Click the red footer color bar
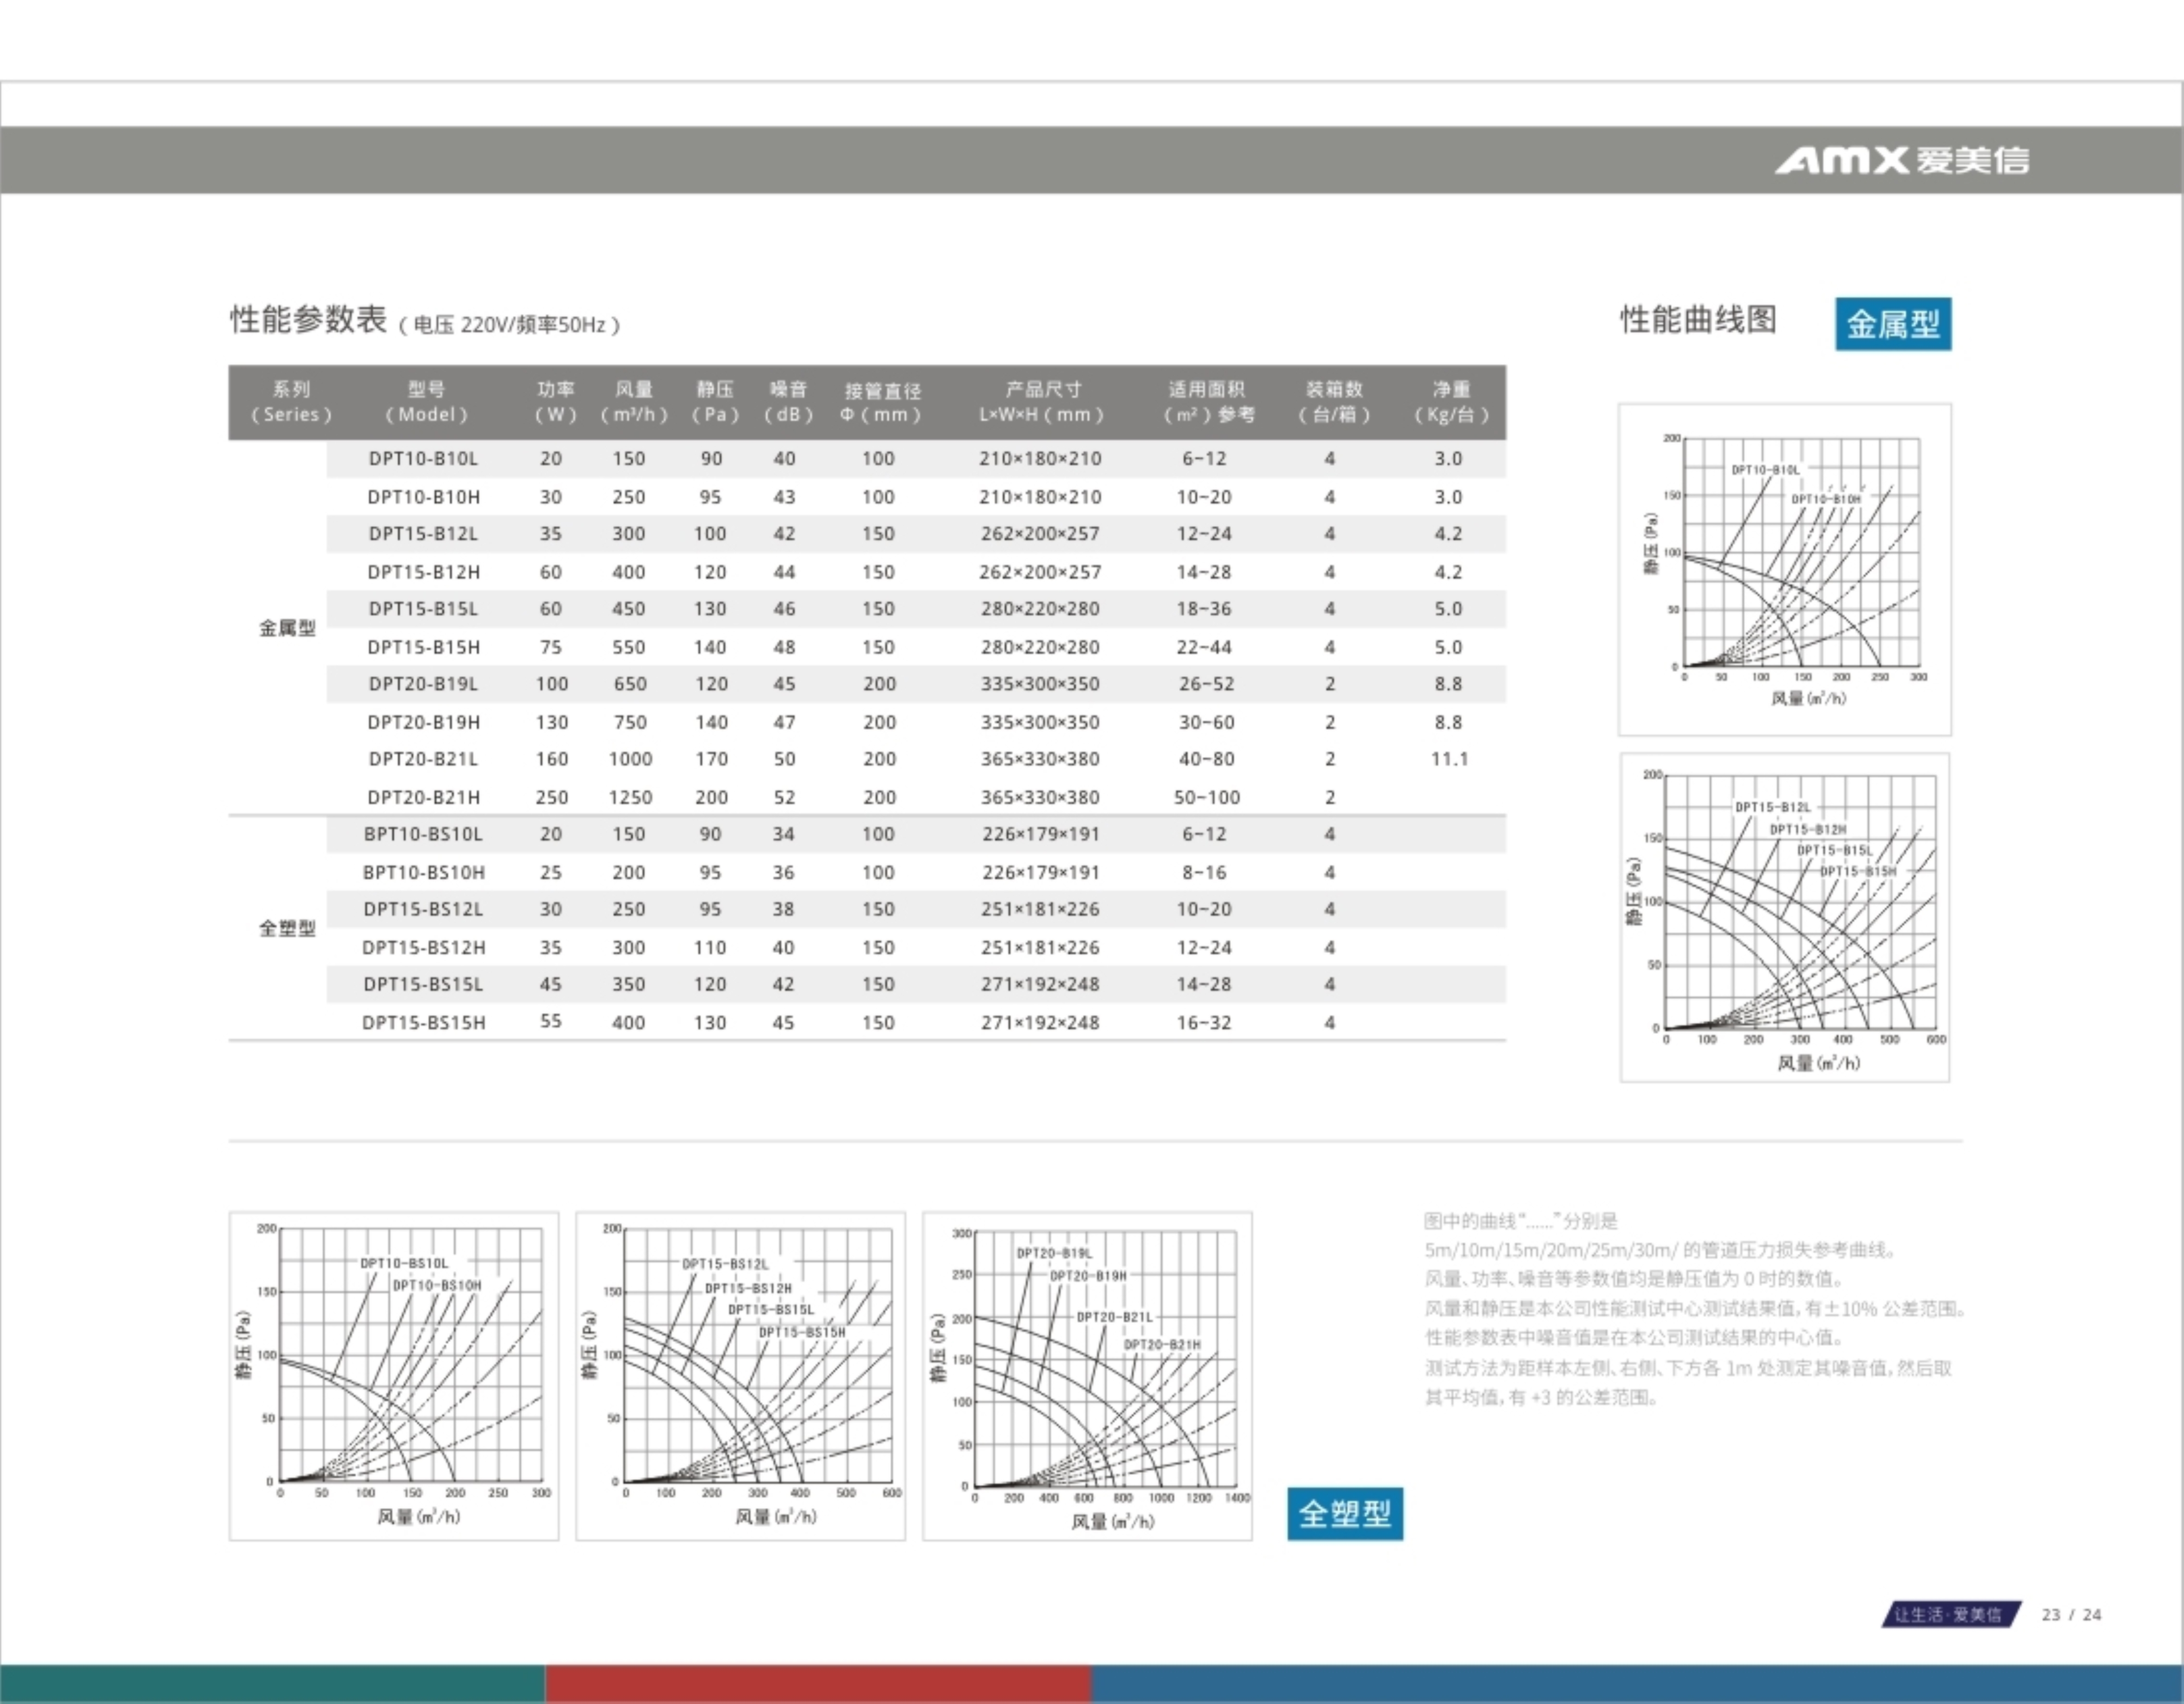Screen dimensions: 2184x1704 point(818,1684)
